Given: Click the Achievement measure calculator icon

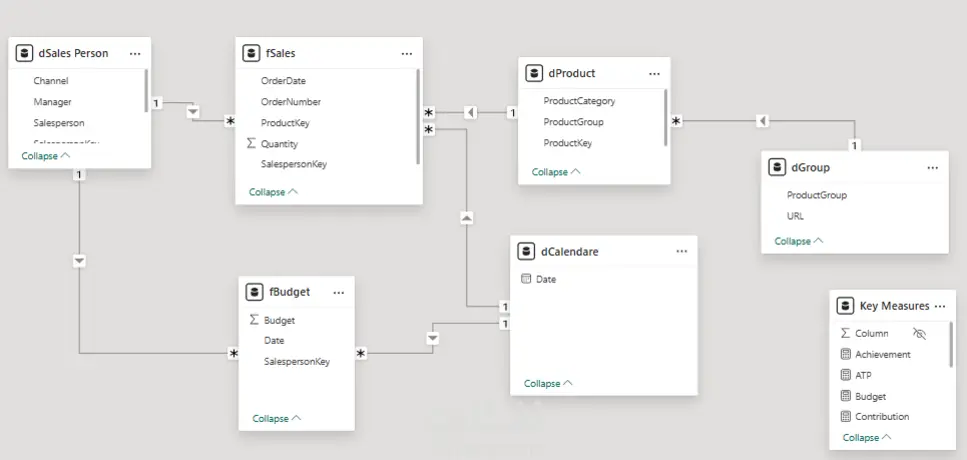Looking at the screenshot, I should [x=846, y=354].
